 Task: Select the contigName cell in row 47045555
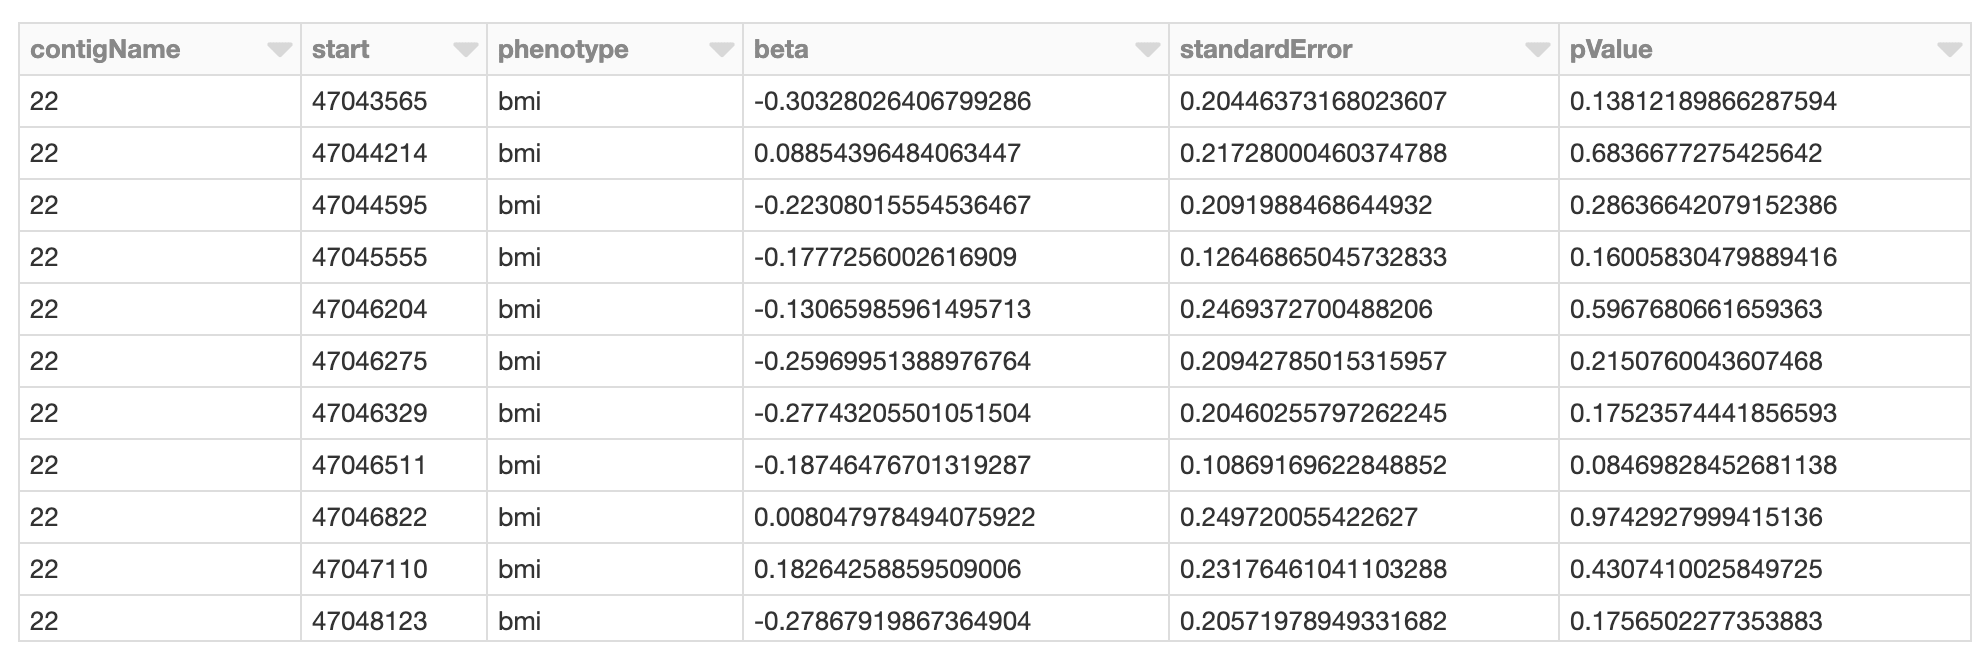[44, 258]
